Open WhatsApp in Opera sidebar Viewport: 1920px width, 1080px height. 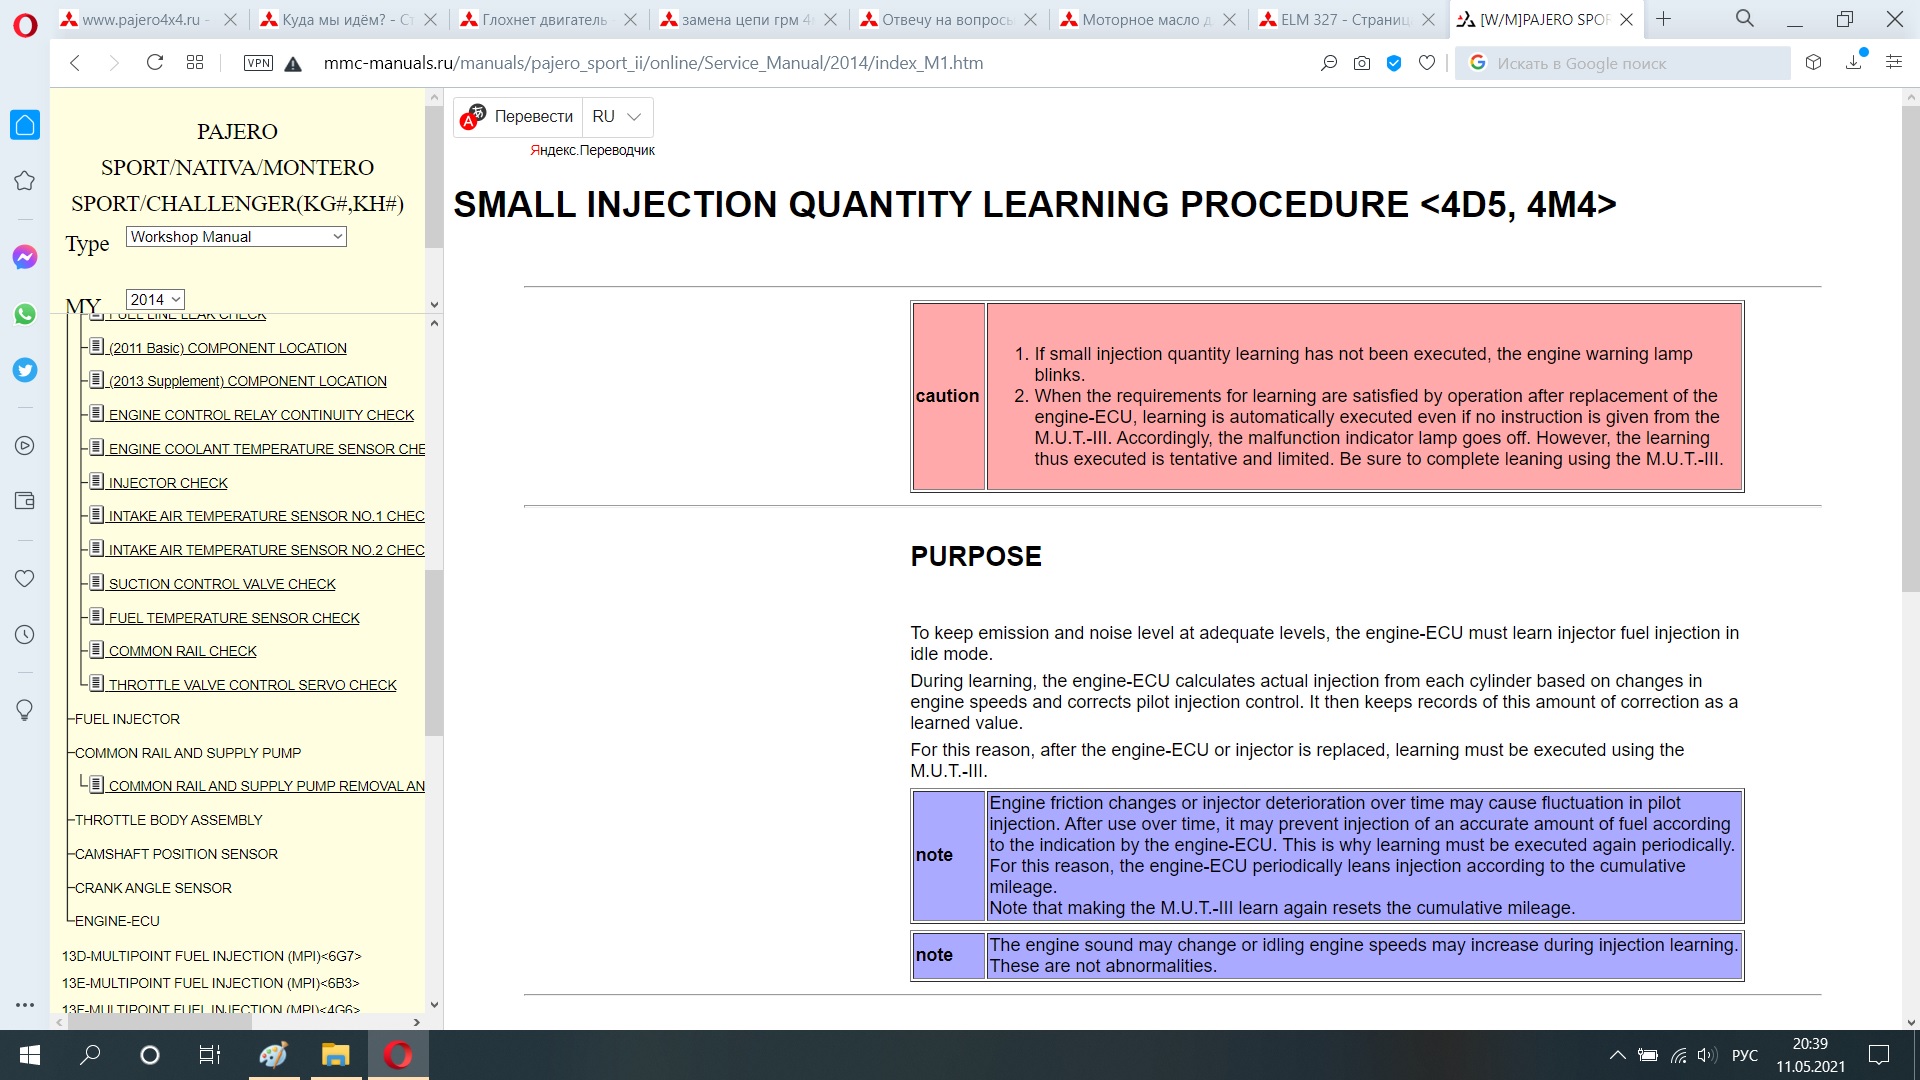(25, 314)
